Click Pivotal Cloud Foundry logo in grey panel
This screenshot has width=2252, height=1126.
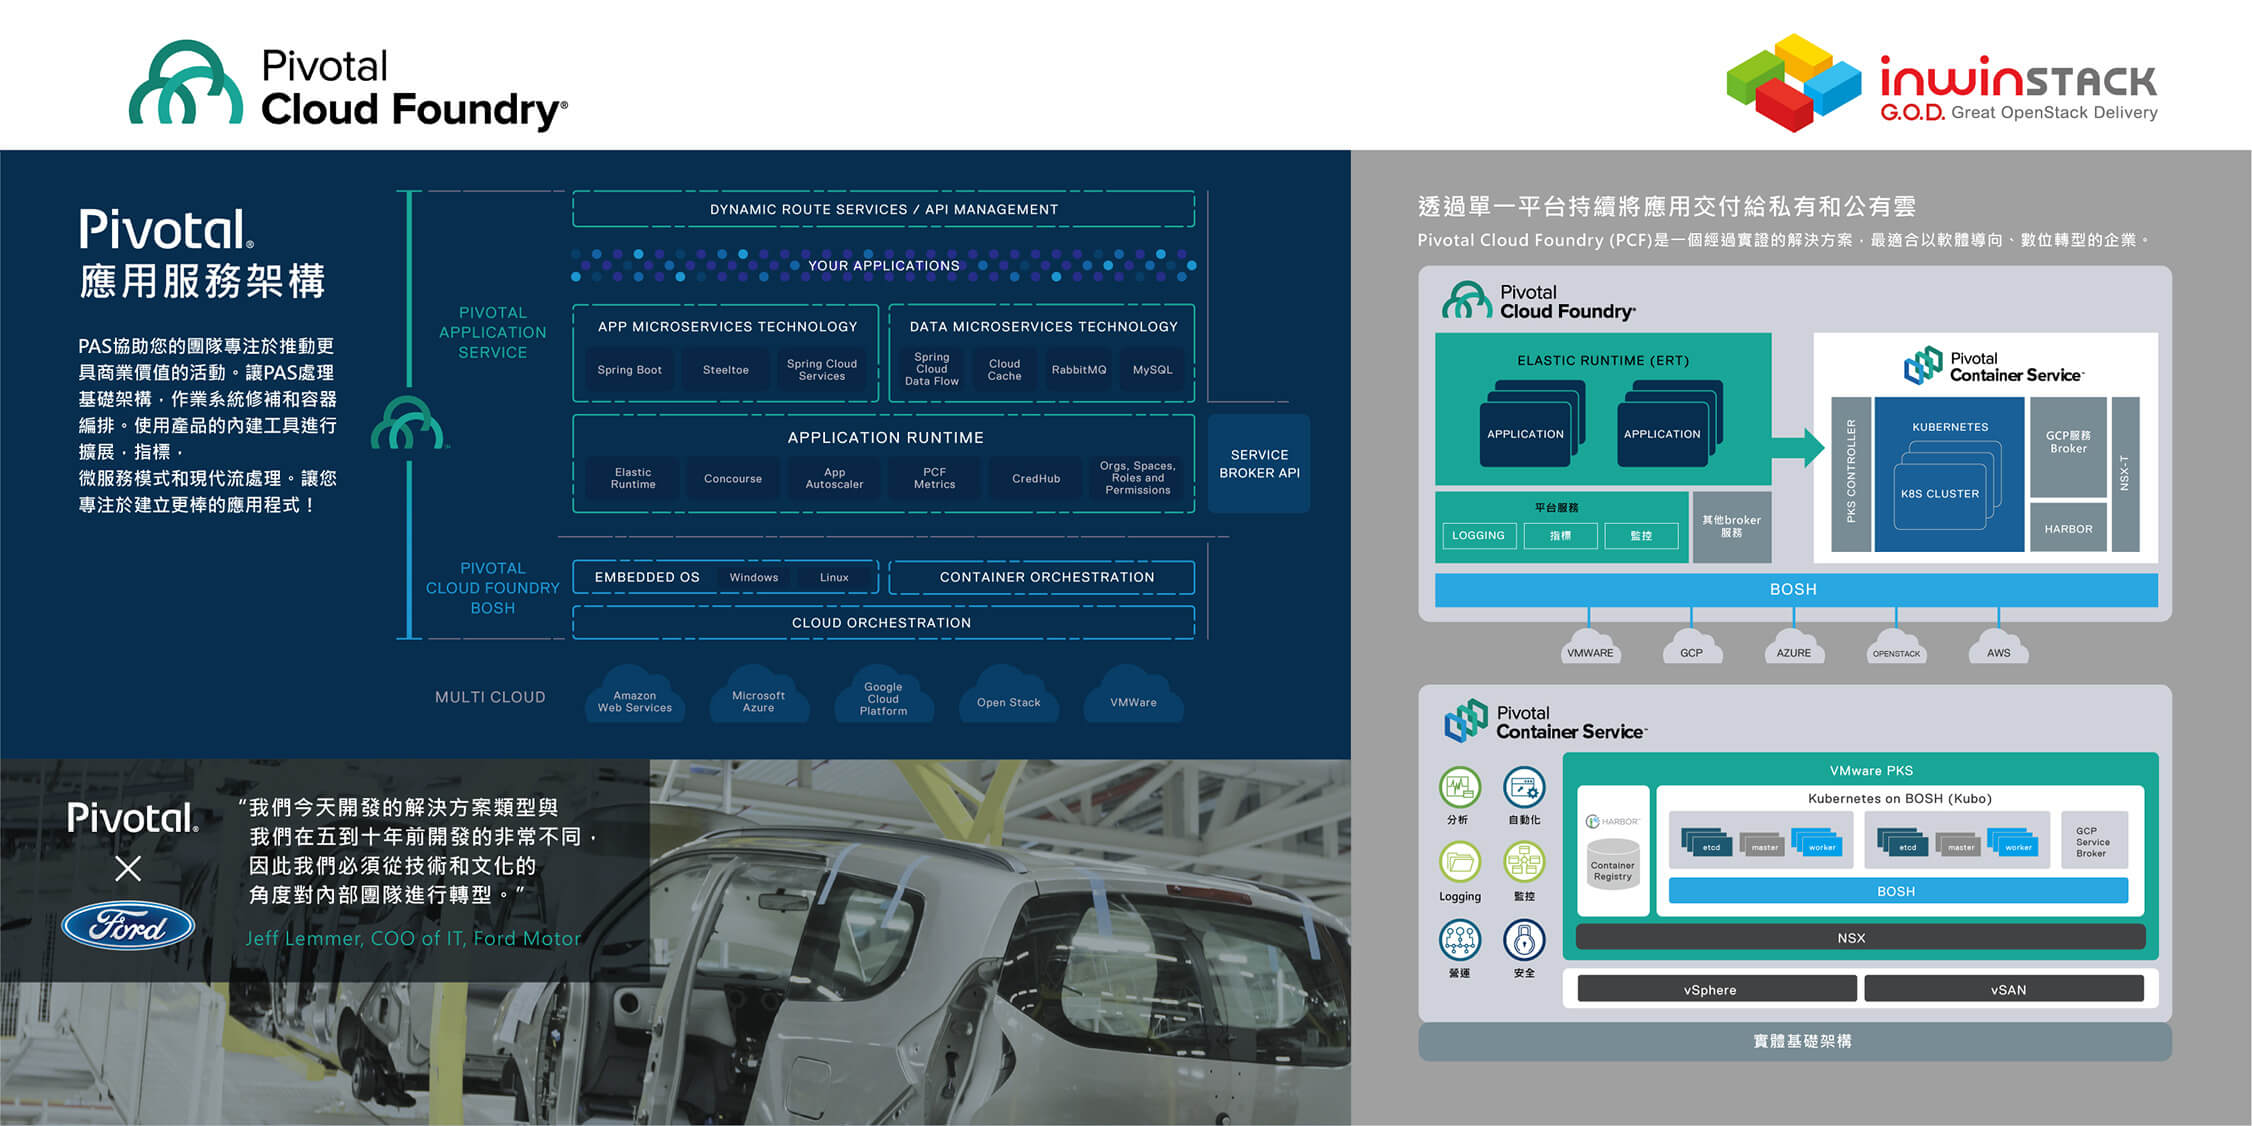(x=1538, y=301)
